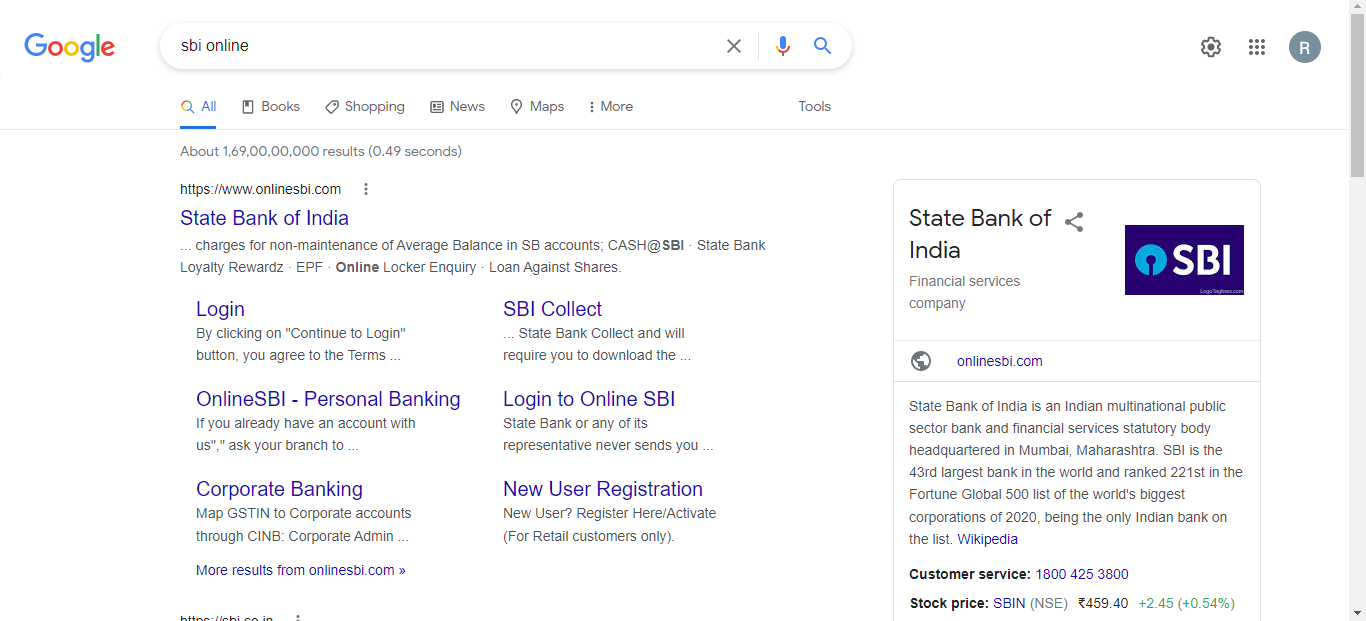Click the 'Financial services company' subtitle
Image resolution: width=1366 pixels, height=621 pixels.
[965, 292]
